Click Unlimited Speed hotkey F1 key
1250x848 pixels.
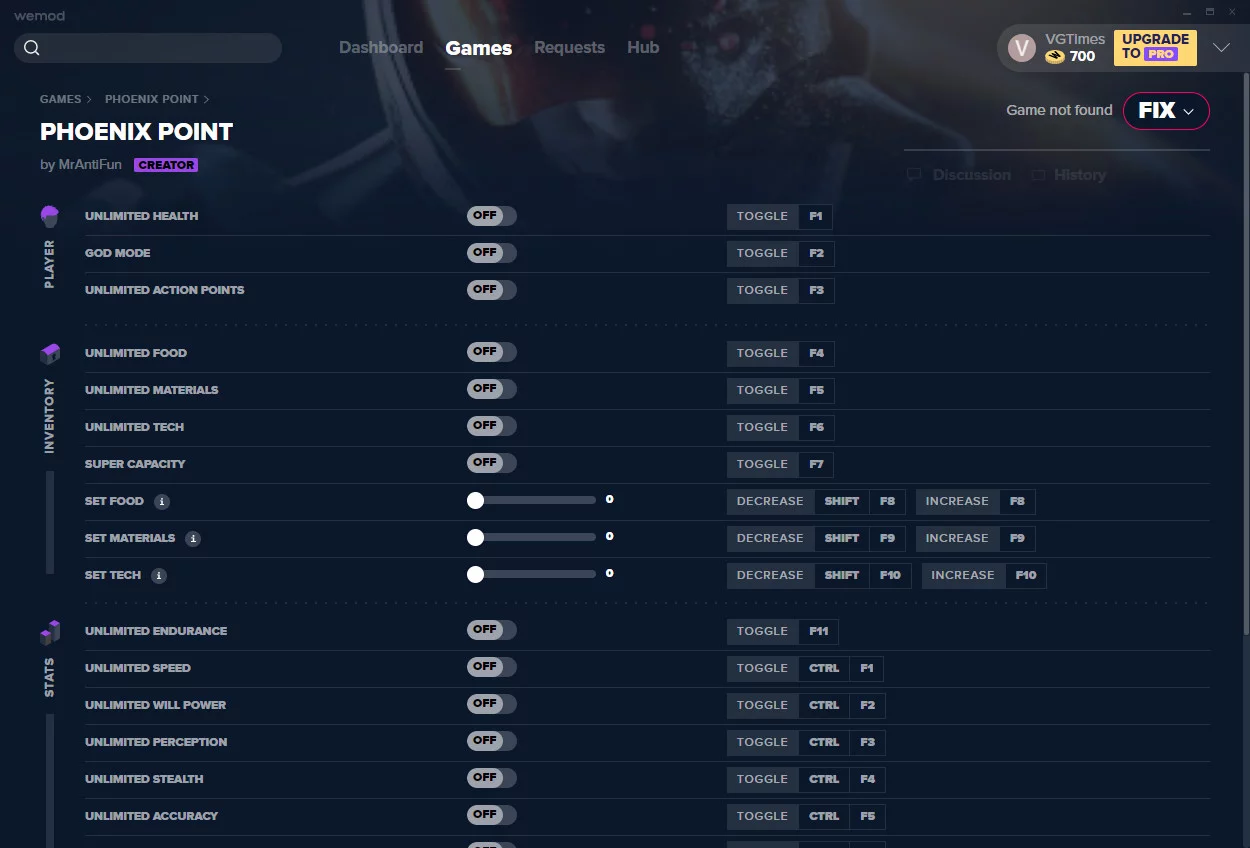[867, 668]
